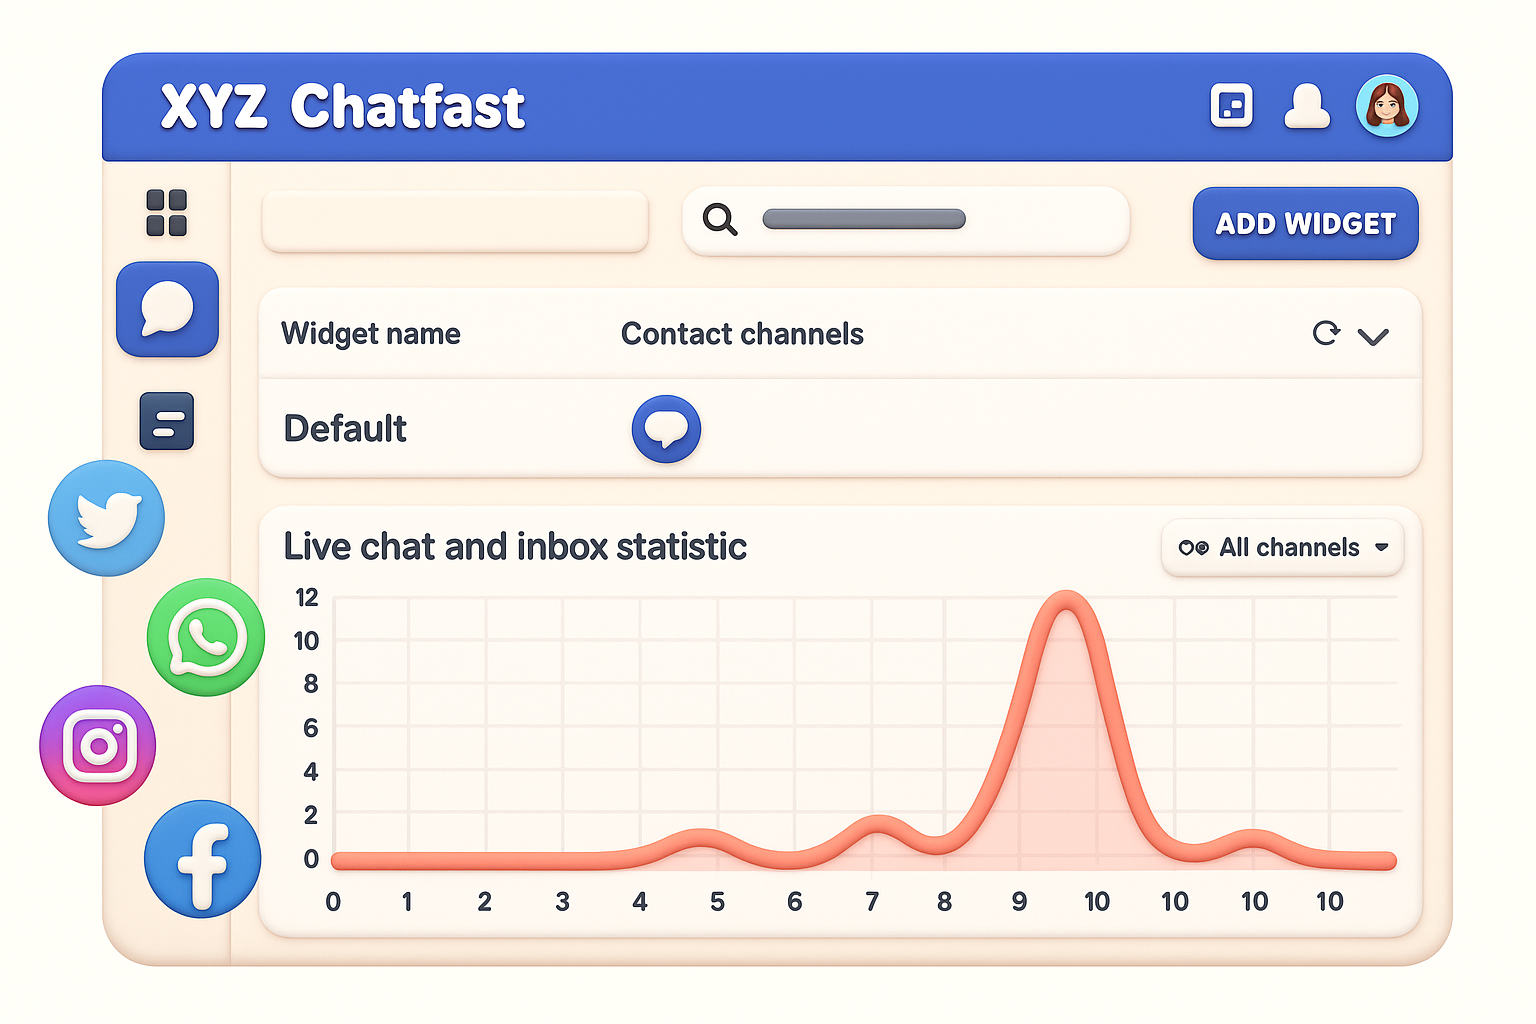Click the user silhouette icon in header
The image size is (1536, 1024).
[1307, 106]
